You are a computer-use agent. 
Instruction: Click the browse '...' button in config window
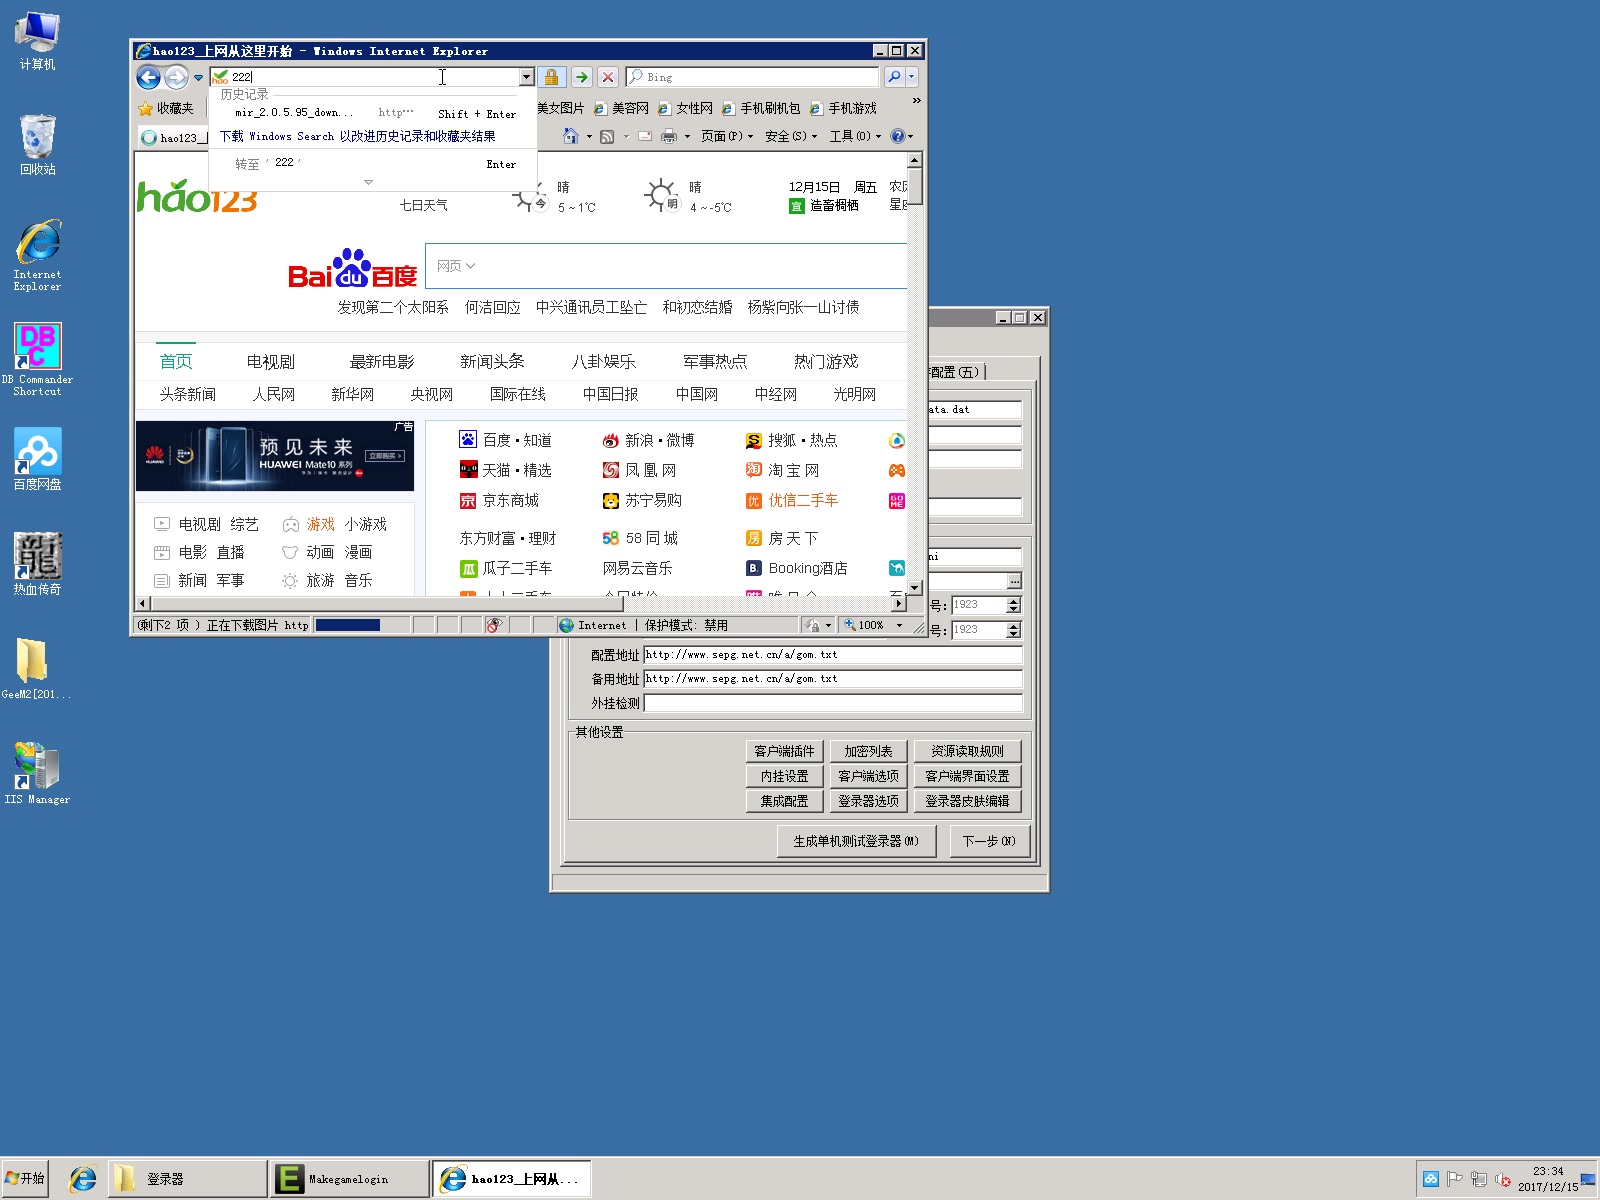1015,581
